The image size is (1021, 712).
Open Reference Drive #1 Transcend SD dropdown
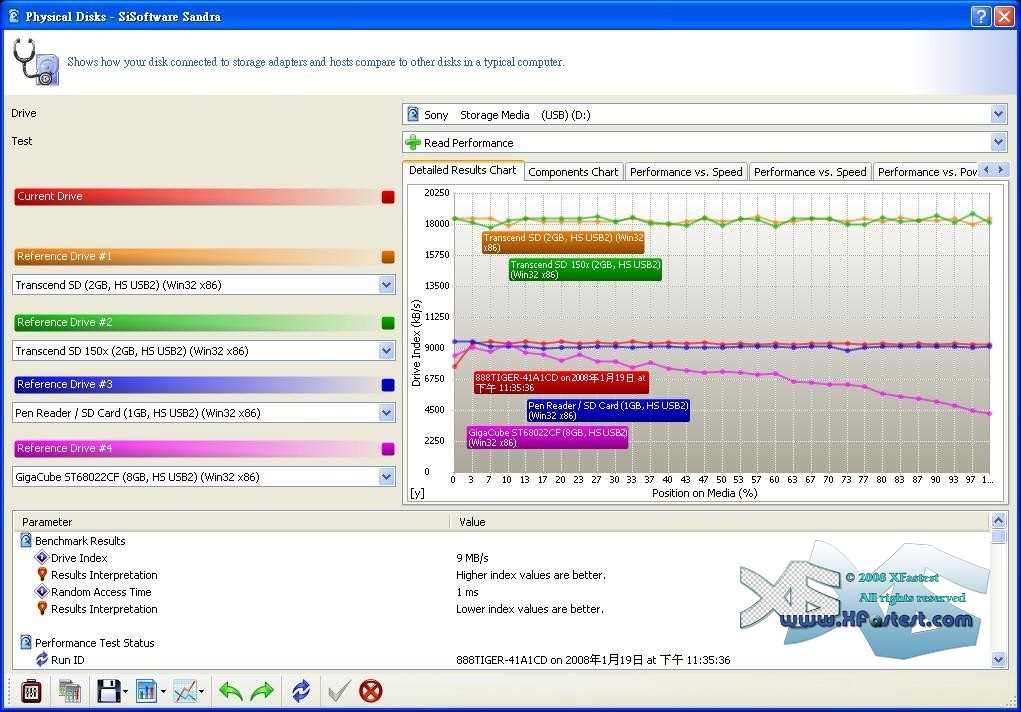(387, 285)
